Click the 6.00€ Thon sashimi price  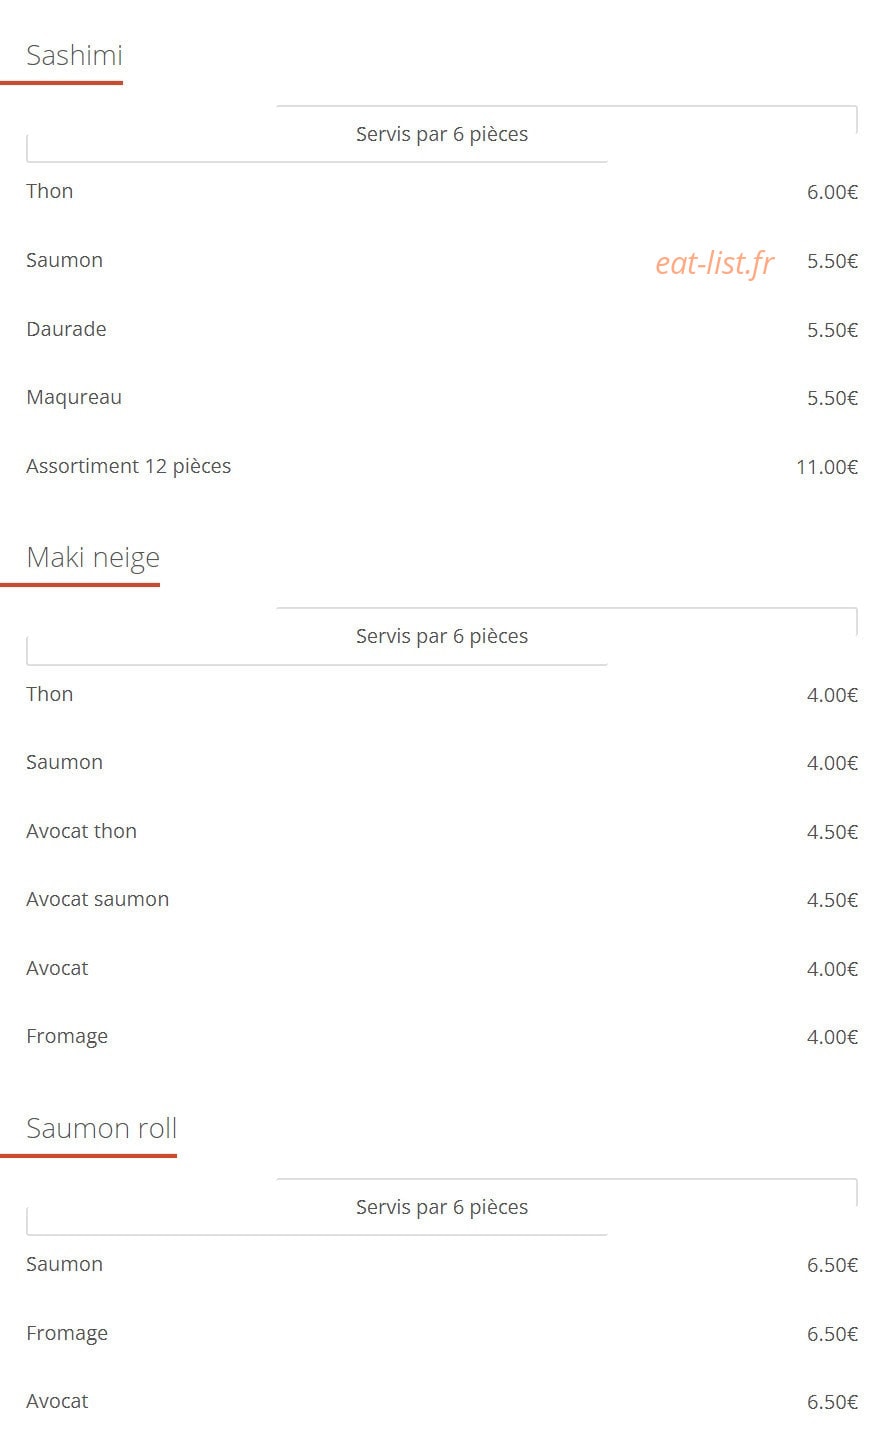[x=832, y=192]
